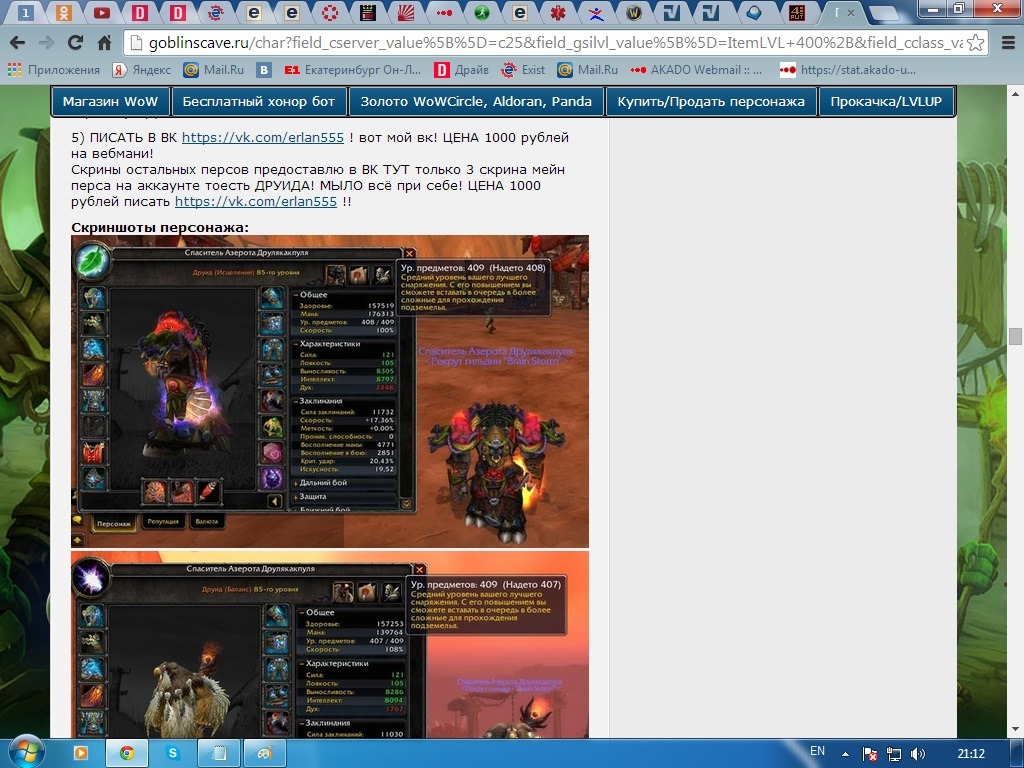Switch to the World of Warcraft tab
This screenshot has width=1024, height=768.
[633, 12]
